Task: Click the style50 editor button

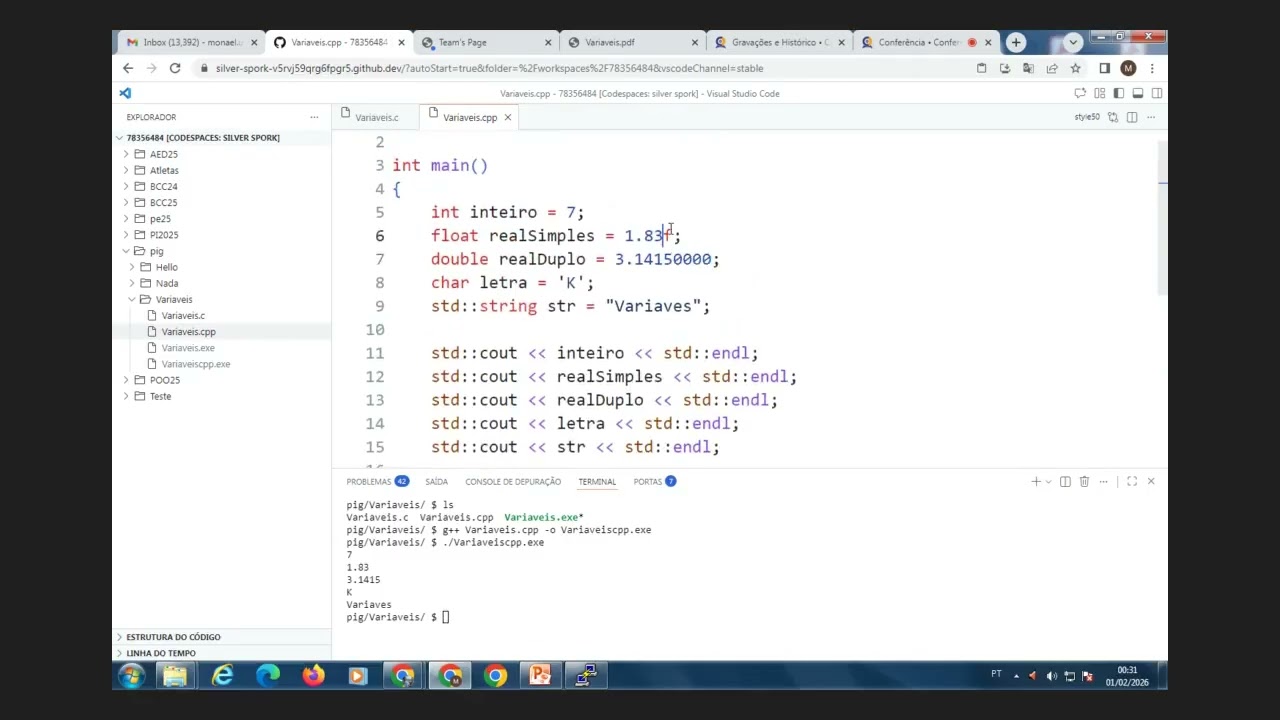Action: 1087,117
